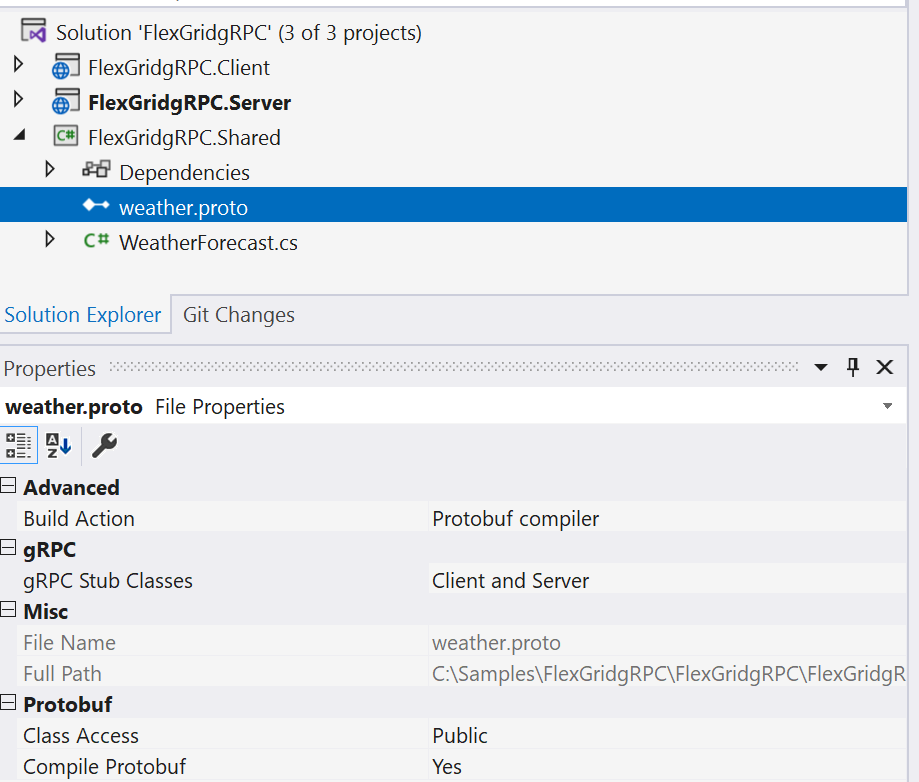The height and width of the screenshot is (782, 919).
Task: Open Property Pages using the wrench icon
Action: 103,445
